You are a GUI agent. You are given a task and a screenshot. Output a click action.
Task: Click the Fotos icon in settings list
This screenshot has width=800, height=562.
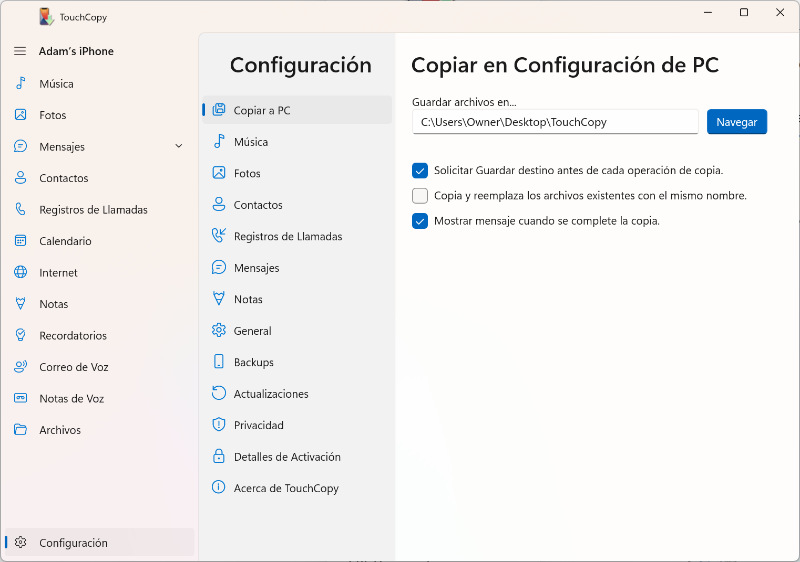219,173
